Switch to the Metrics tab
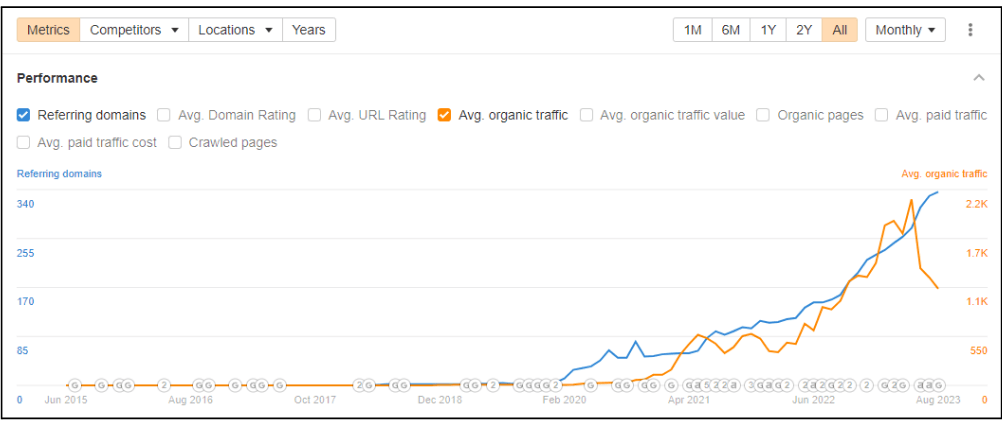This screenshot has height=430, width=1002. [x=48, y=30]
